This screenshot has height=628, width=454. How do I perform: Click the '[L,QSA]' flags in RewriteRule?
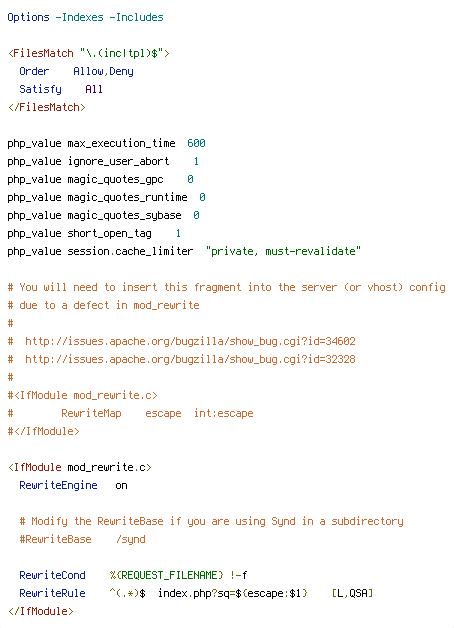tap(352, 593)
